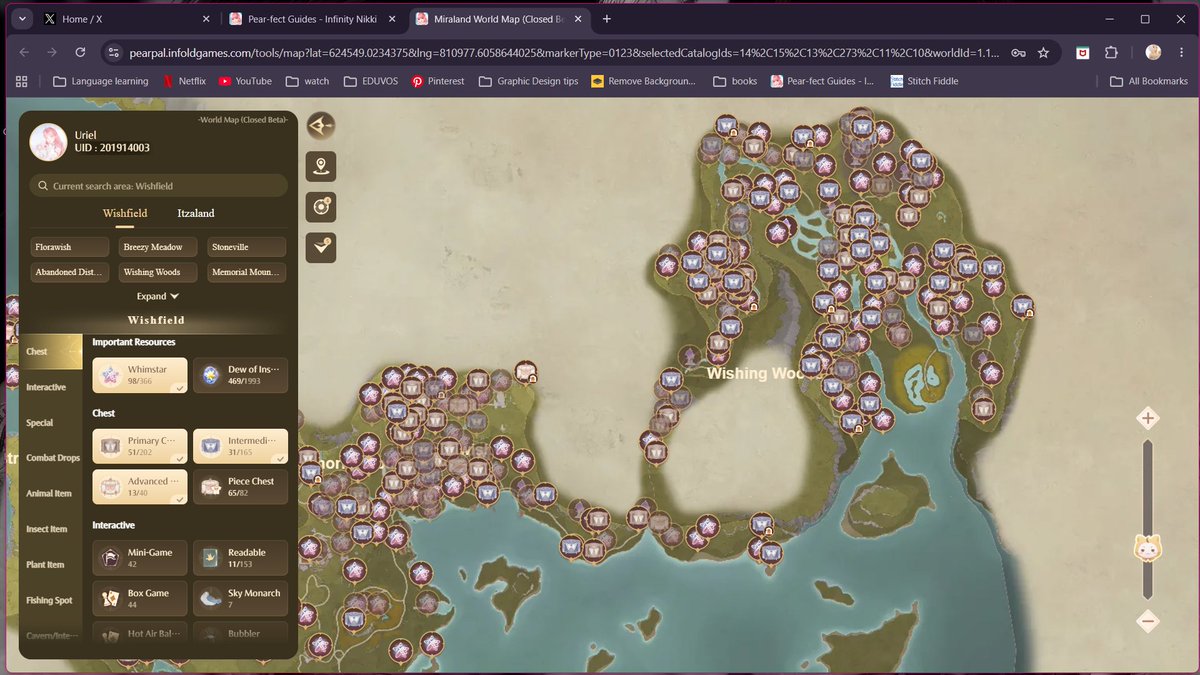Click the cat-face zoom slider handle
Screen dimensions: 1200x675
click(1147, 548)
